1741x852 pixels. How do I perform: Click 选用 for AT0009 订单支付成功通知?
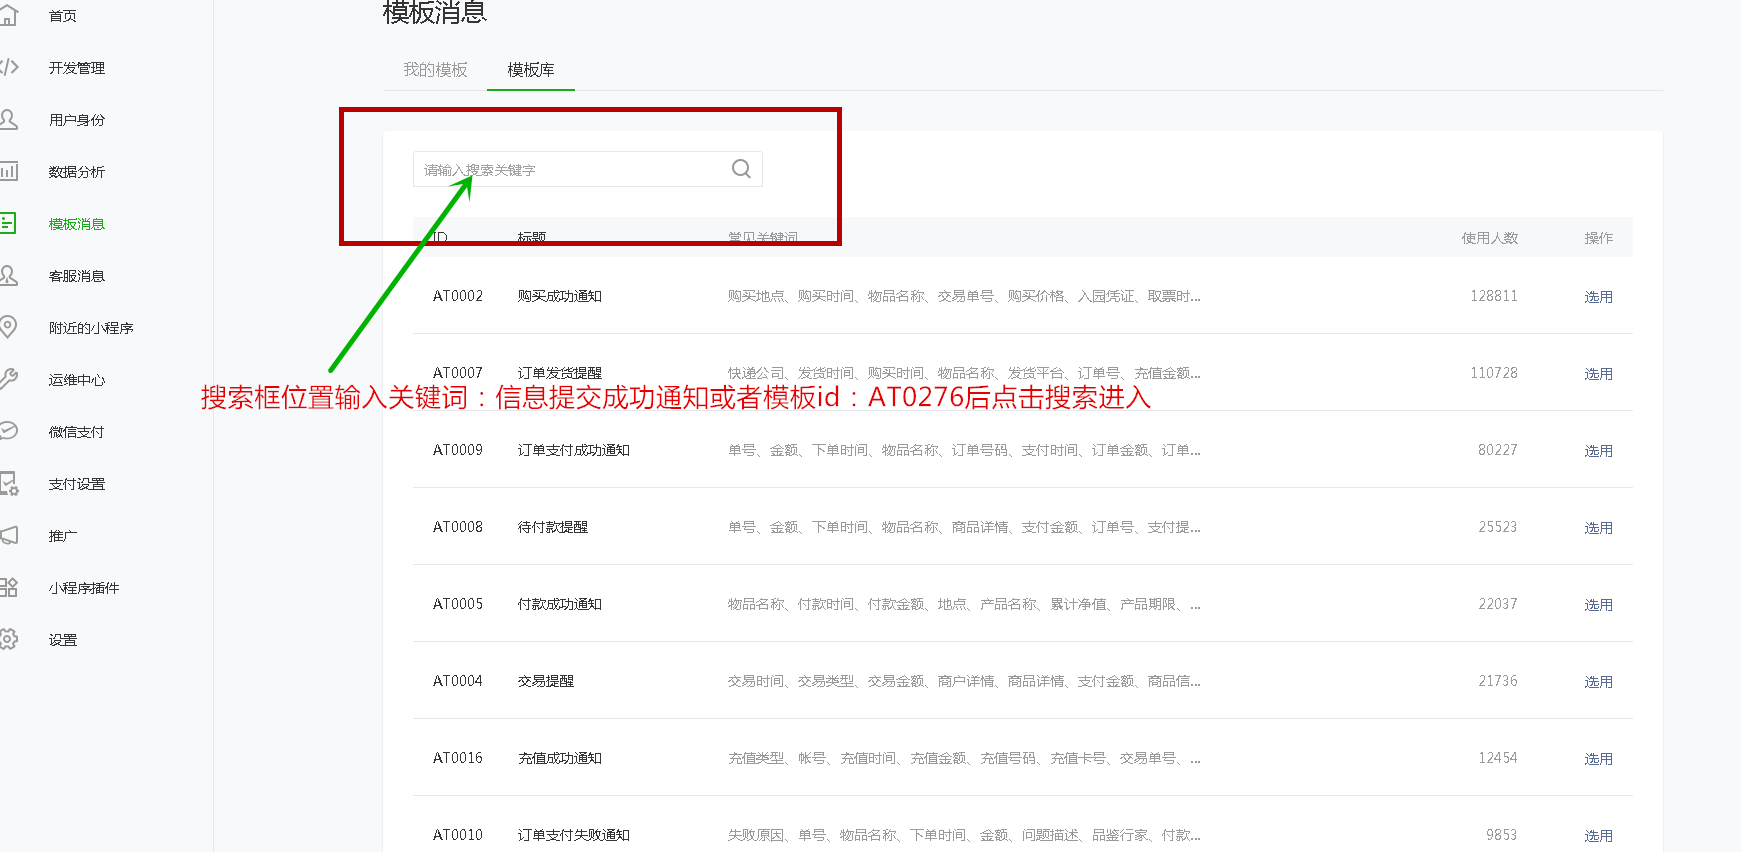[x=1597, y=451]
